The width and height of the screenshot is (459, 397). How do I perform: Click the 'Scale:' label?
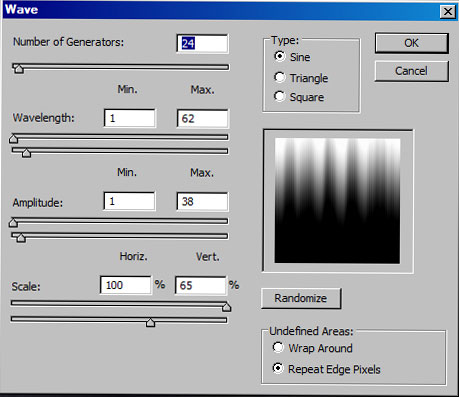[x=26, y=287]
